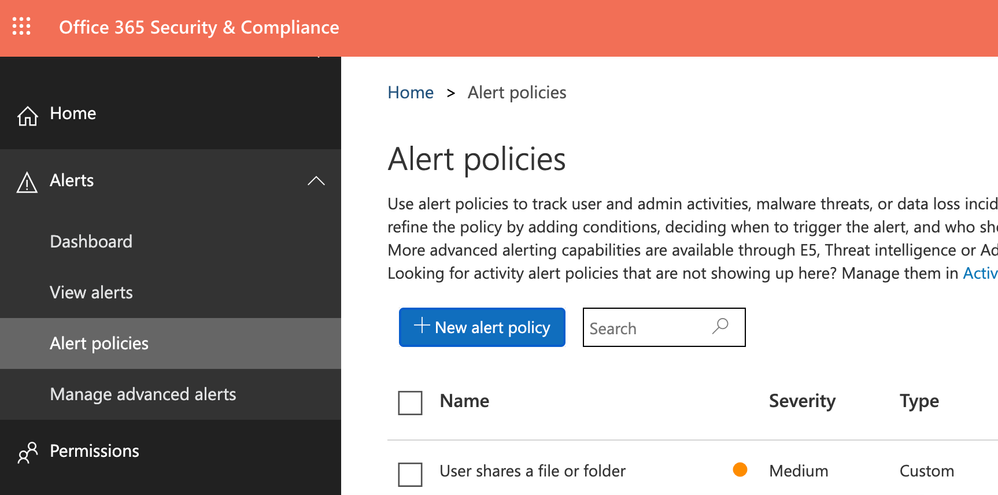Click the Home house icon in sidebar
Viewport: 998px width, 495px height.
[x=27, y=115]
